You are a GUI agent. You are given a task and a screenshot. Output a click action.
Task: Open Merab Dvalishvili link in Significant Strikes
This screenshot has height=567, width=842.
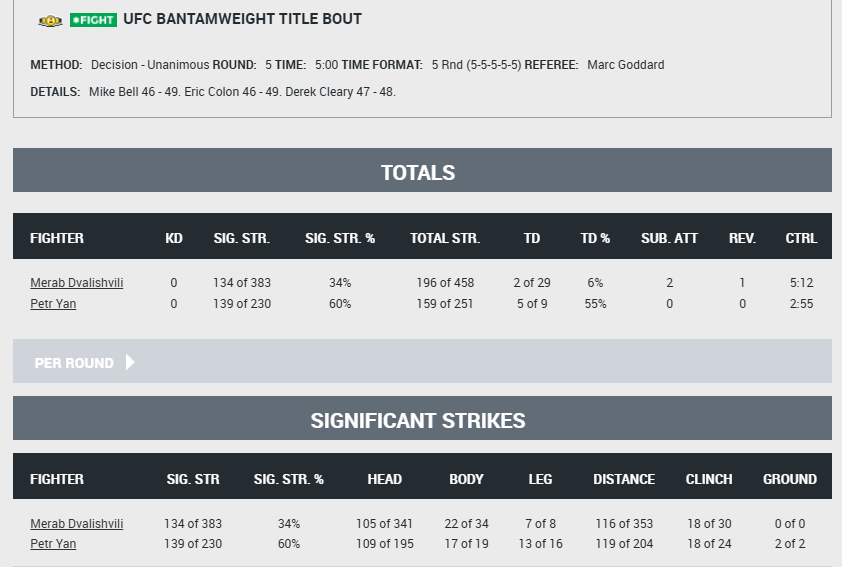tap(77, 524)
